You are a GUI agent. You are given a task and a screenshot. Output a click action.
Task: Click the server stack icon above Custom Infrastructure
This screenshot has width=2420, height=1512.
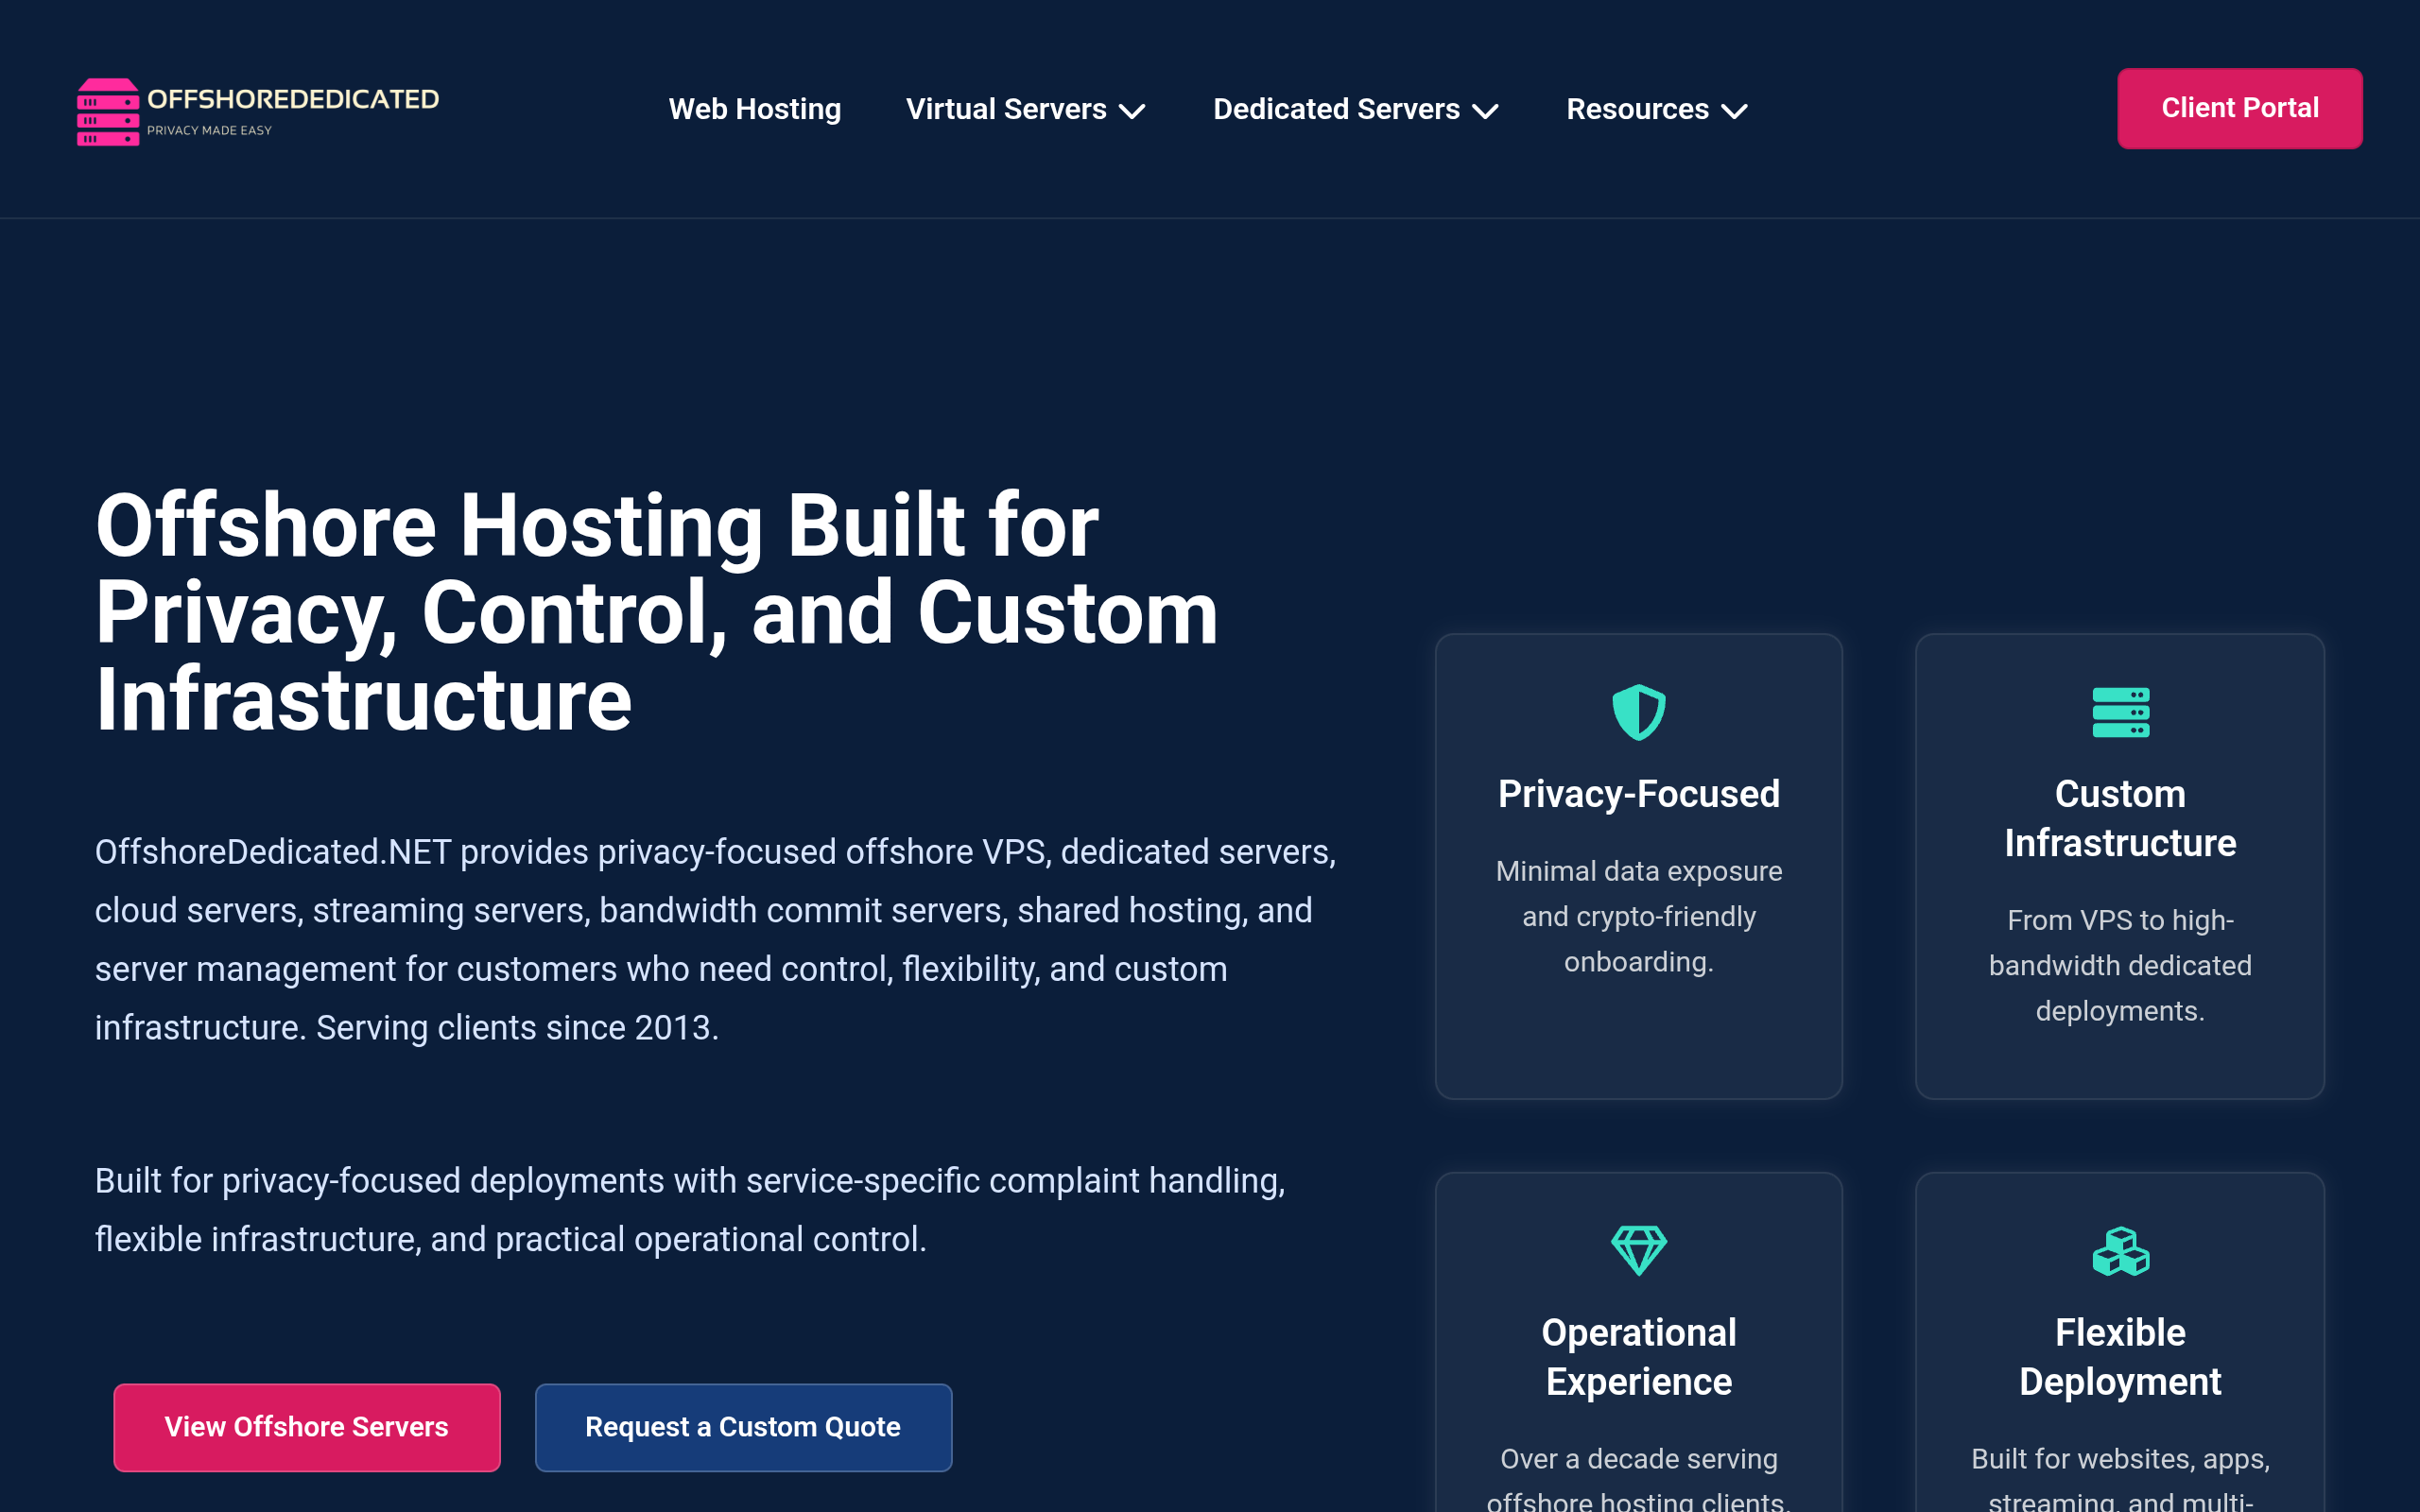click(2120, 712)
